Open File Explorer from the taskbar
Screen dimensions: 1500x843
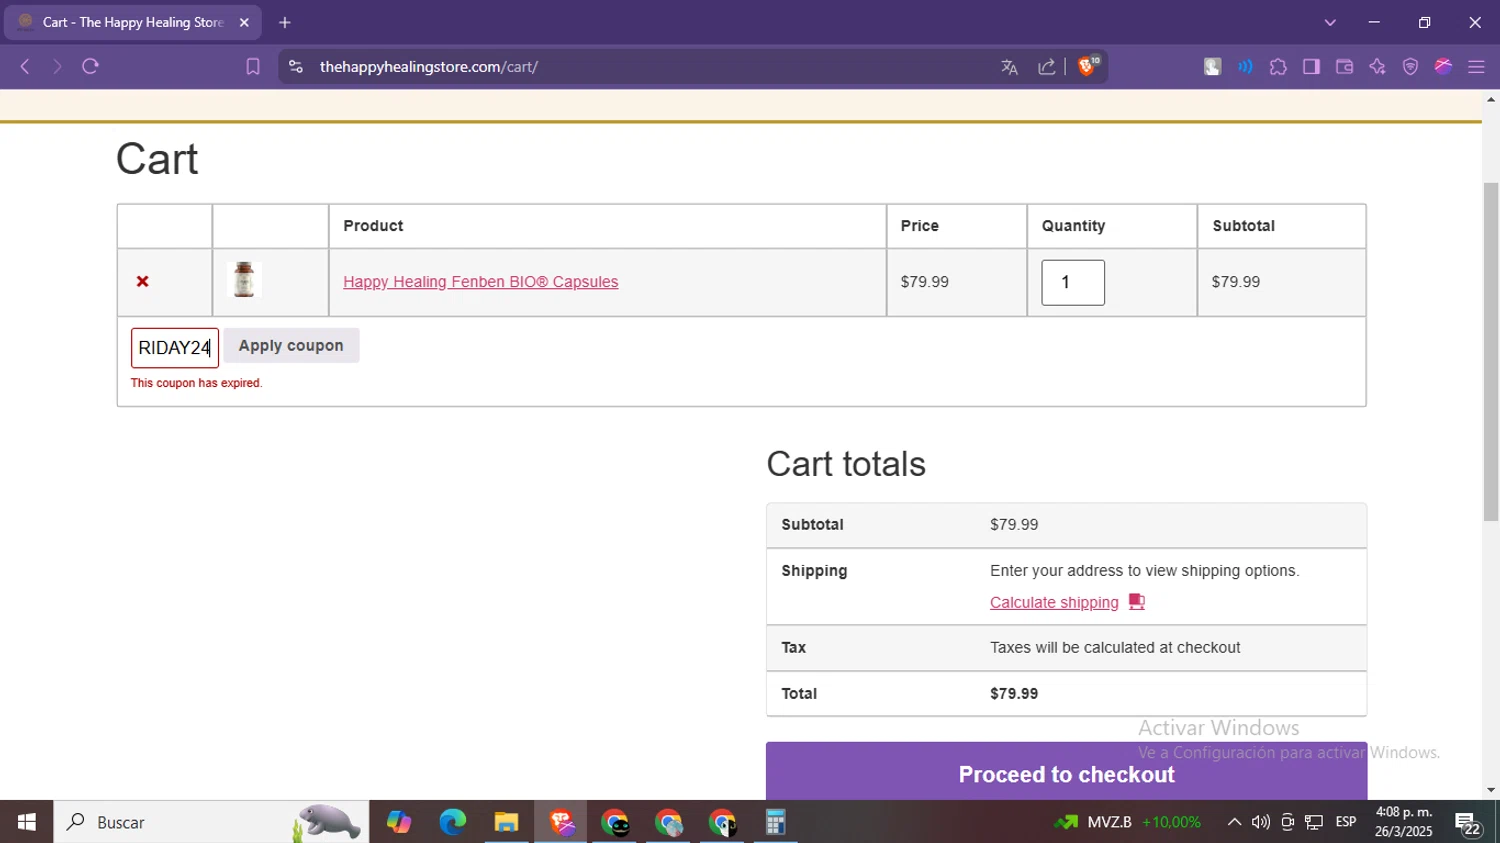[507, 822]
